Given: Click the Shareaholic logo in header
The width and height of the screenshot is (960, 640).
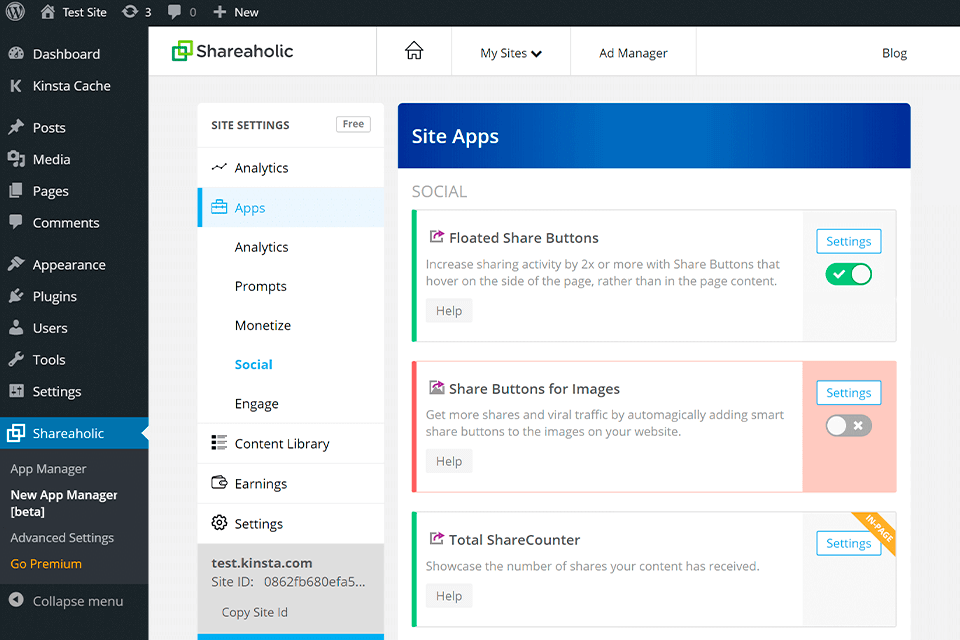Looking at the screenshot, I should [x=233, y=52].
